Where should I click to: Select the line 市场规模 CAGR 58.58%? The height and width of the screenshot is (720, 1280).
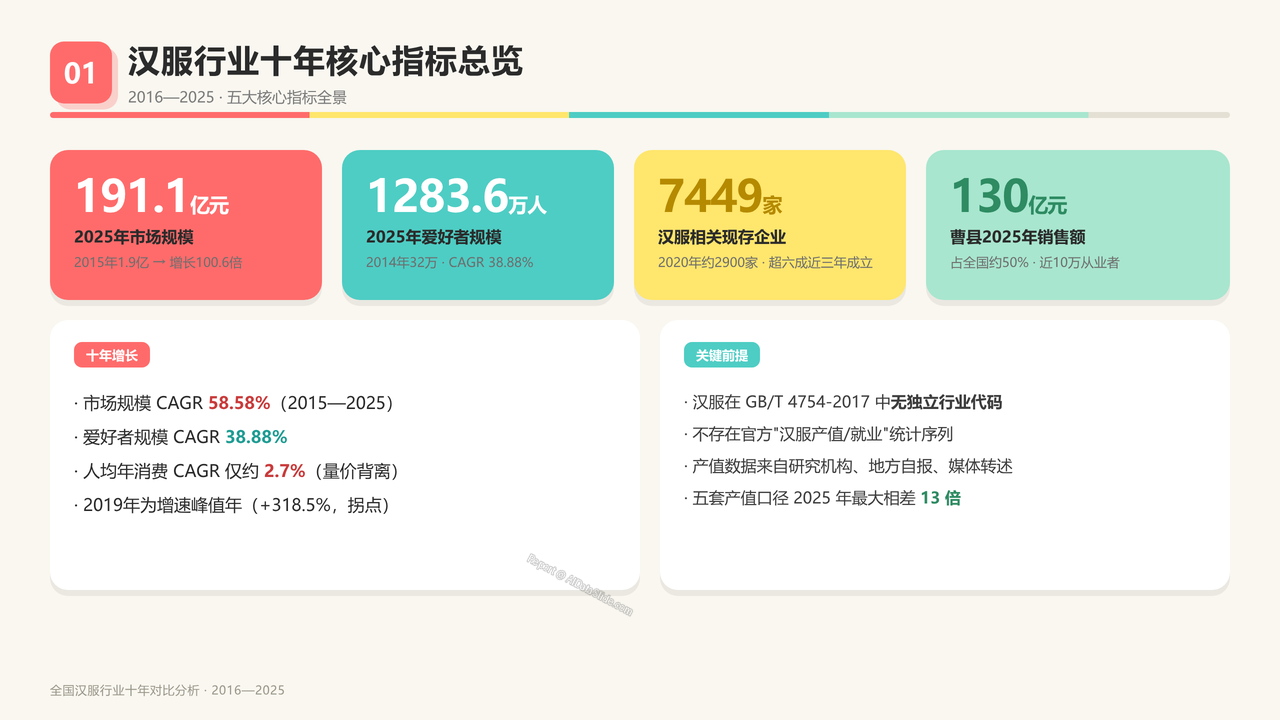pos(238,403)
